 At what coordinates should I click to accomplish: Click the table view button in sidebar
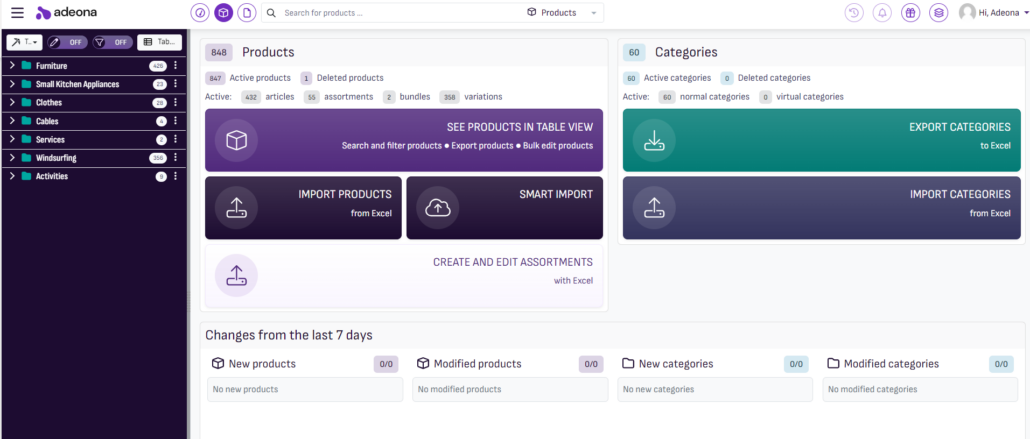coord(160,42)
